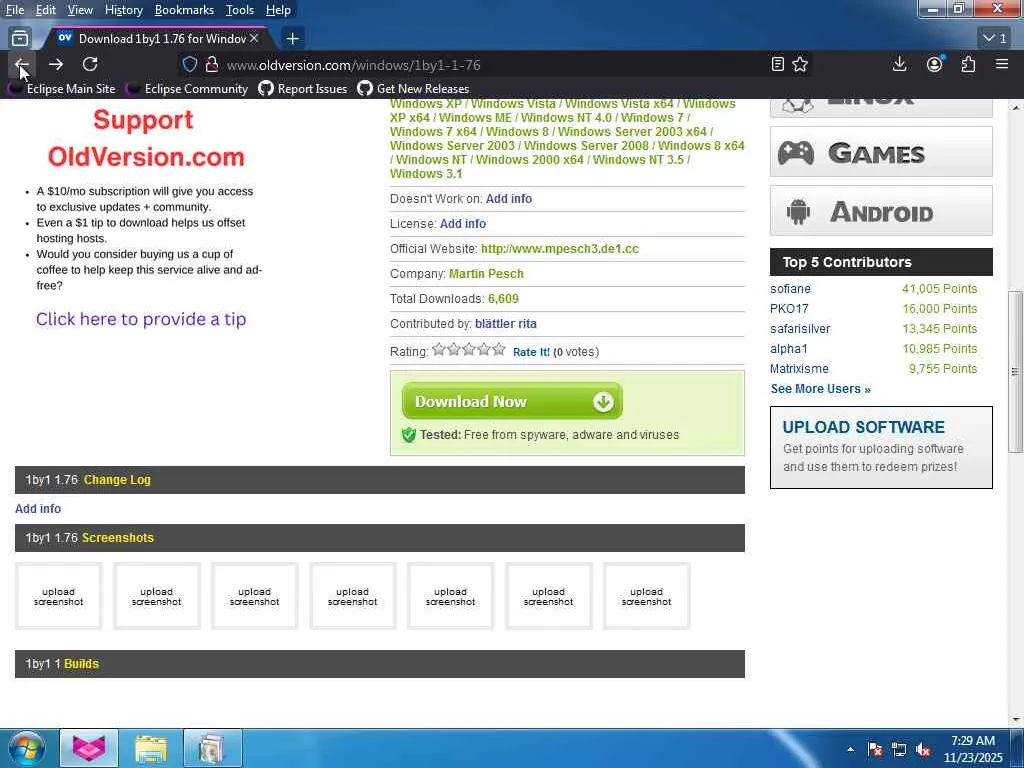The height and width of the screenshot is (768, 1024).
Task: Click the Rate It! link
Action: tap(531, 352)
